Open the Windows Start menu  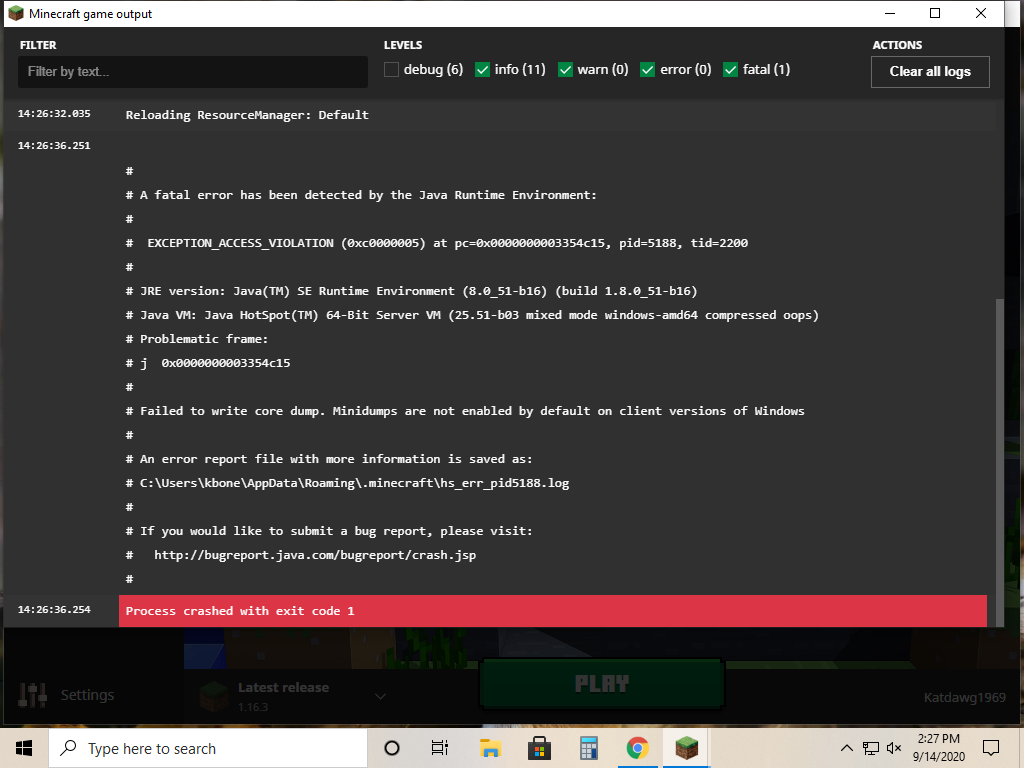point(24,748)
